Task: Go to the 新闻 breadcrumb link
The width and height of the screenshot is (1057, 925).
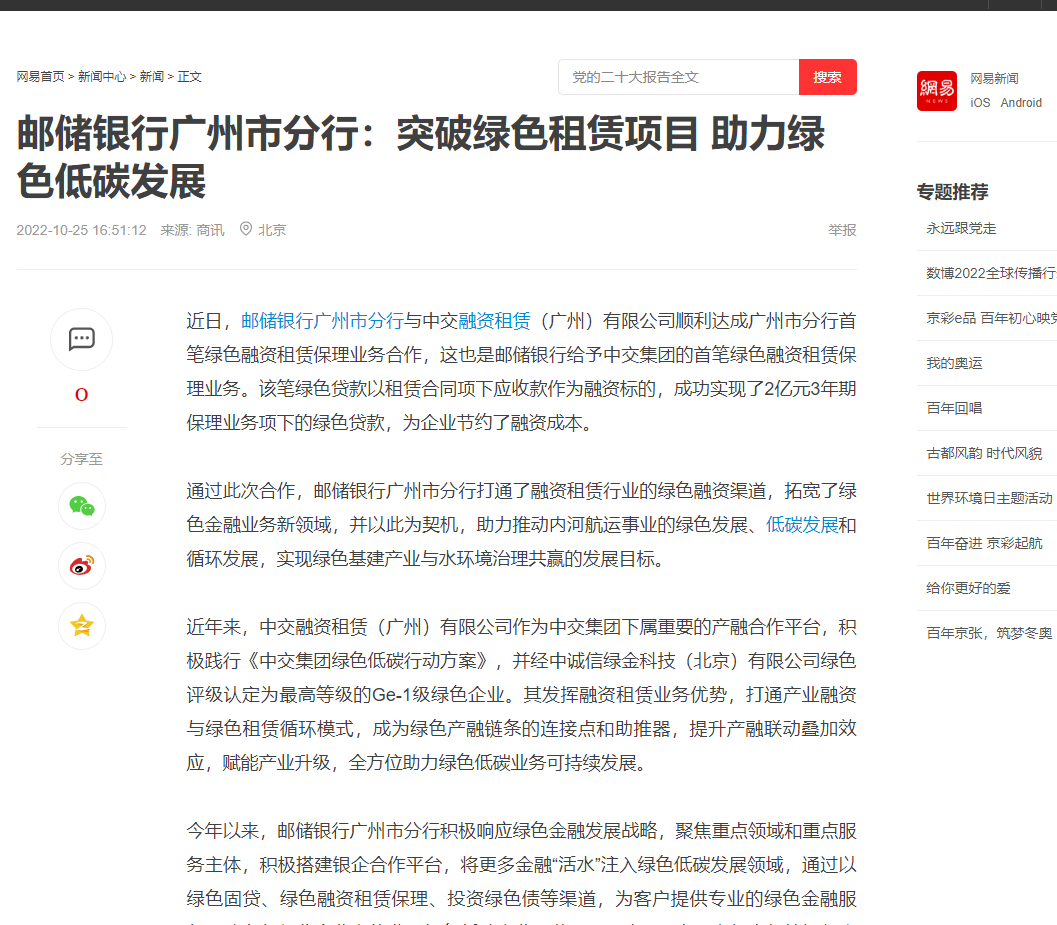Action: click(152, 76)
